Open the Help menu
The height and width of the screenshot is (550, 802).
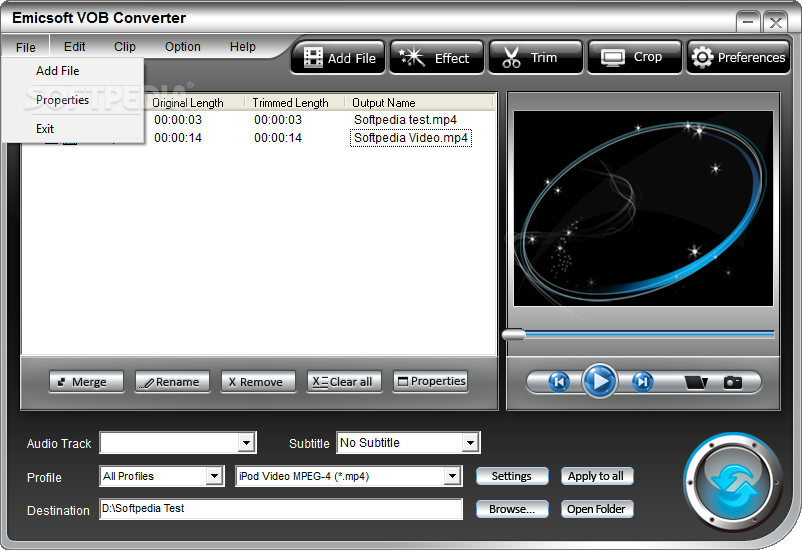click(x=242, y=47)
